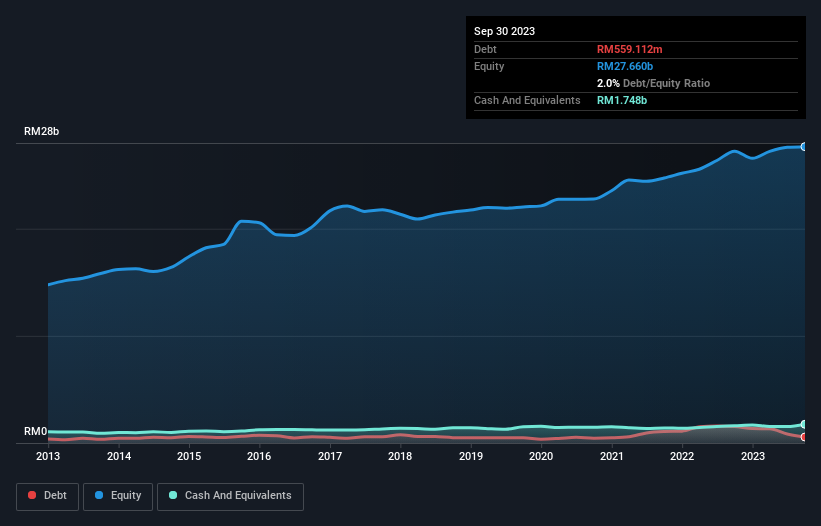Toggle the Debt series in the legend

click(x=46, y=496)
